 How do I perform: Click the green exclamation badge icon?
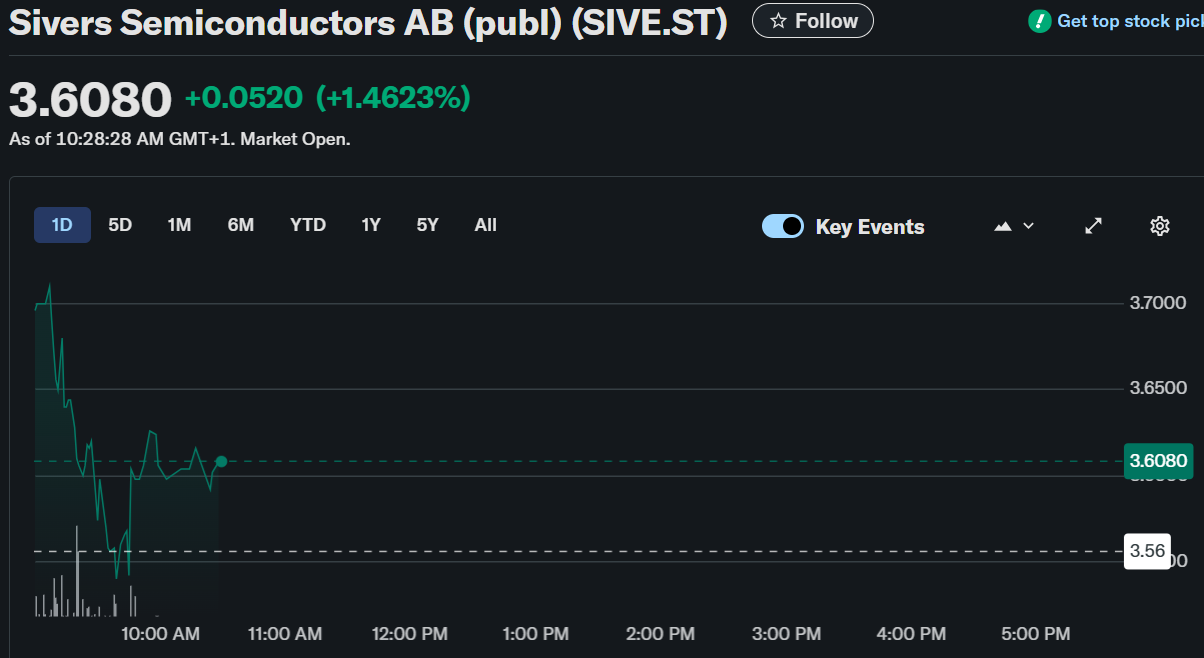(x=1040, y=21)
